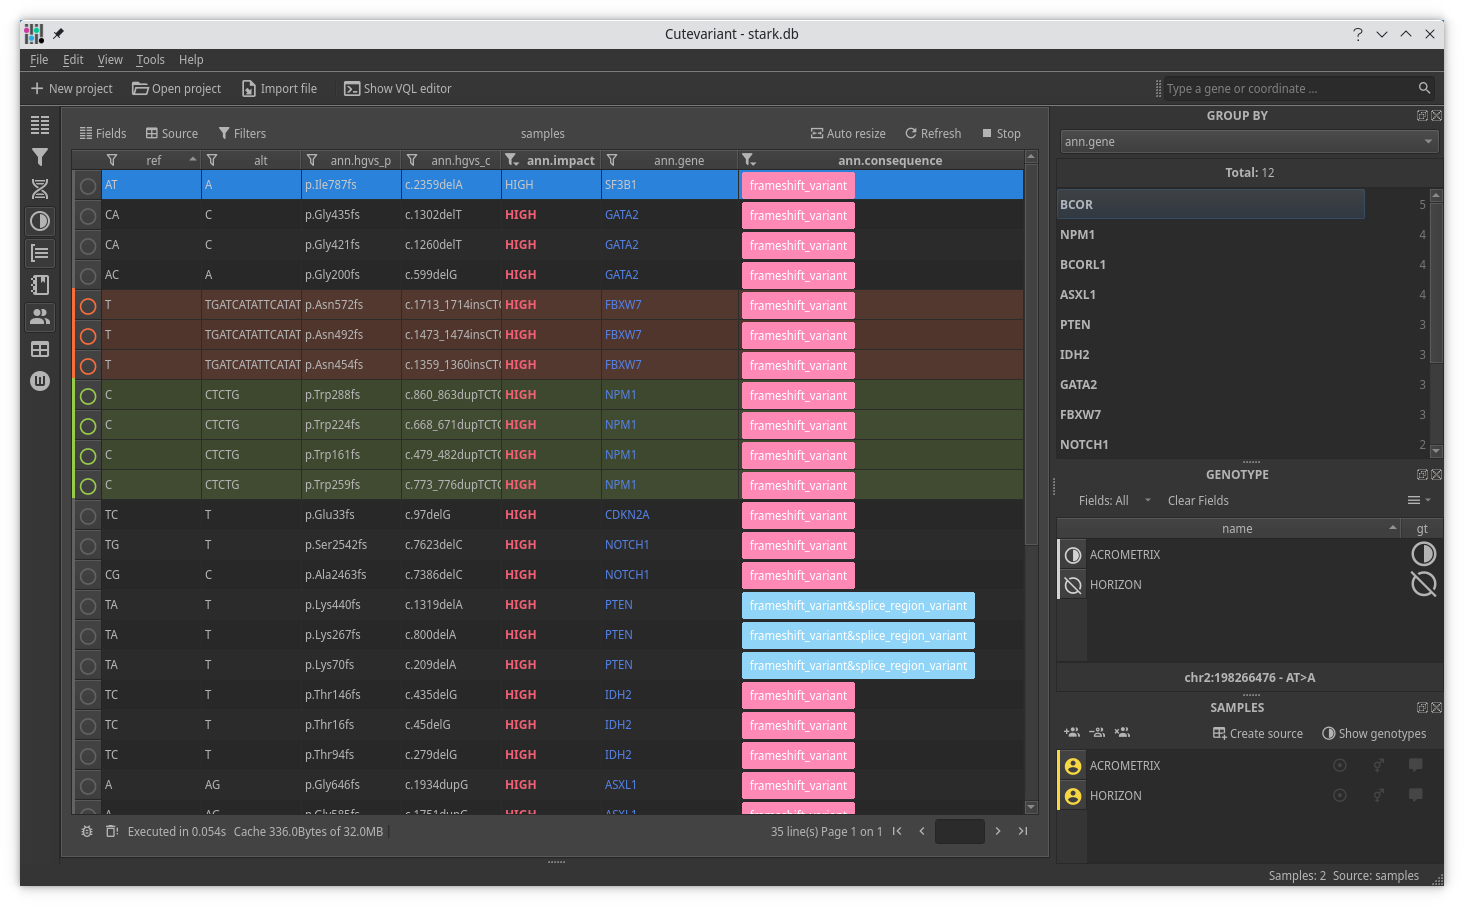Toggle circle on FBXW7 p.Asn572fs row

[x=88, y=306]
